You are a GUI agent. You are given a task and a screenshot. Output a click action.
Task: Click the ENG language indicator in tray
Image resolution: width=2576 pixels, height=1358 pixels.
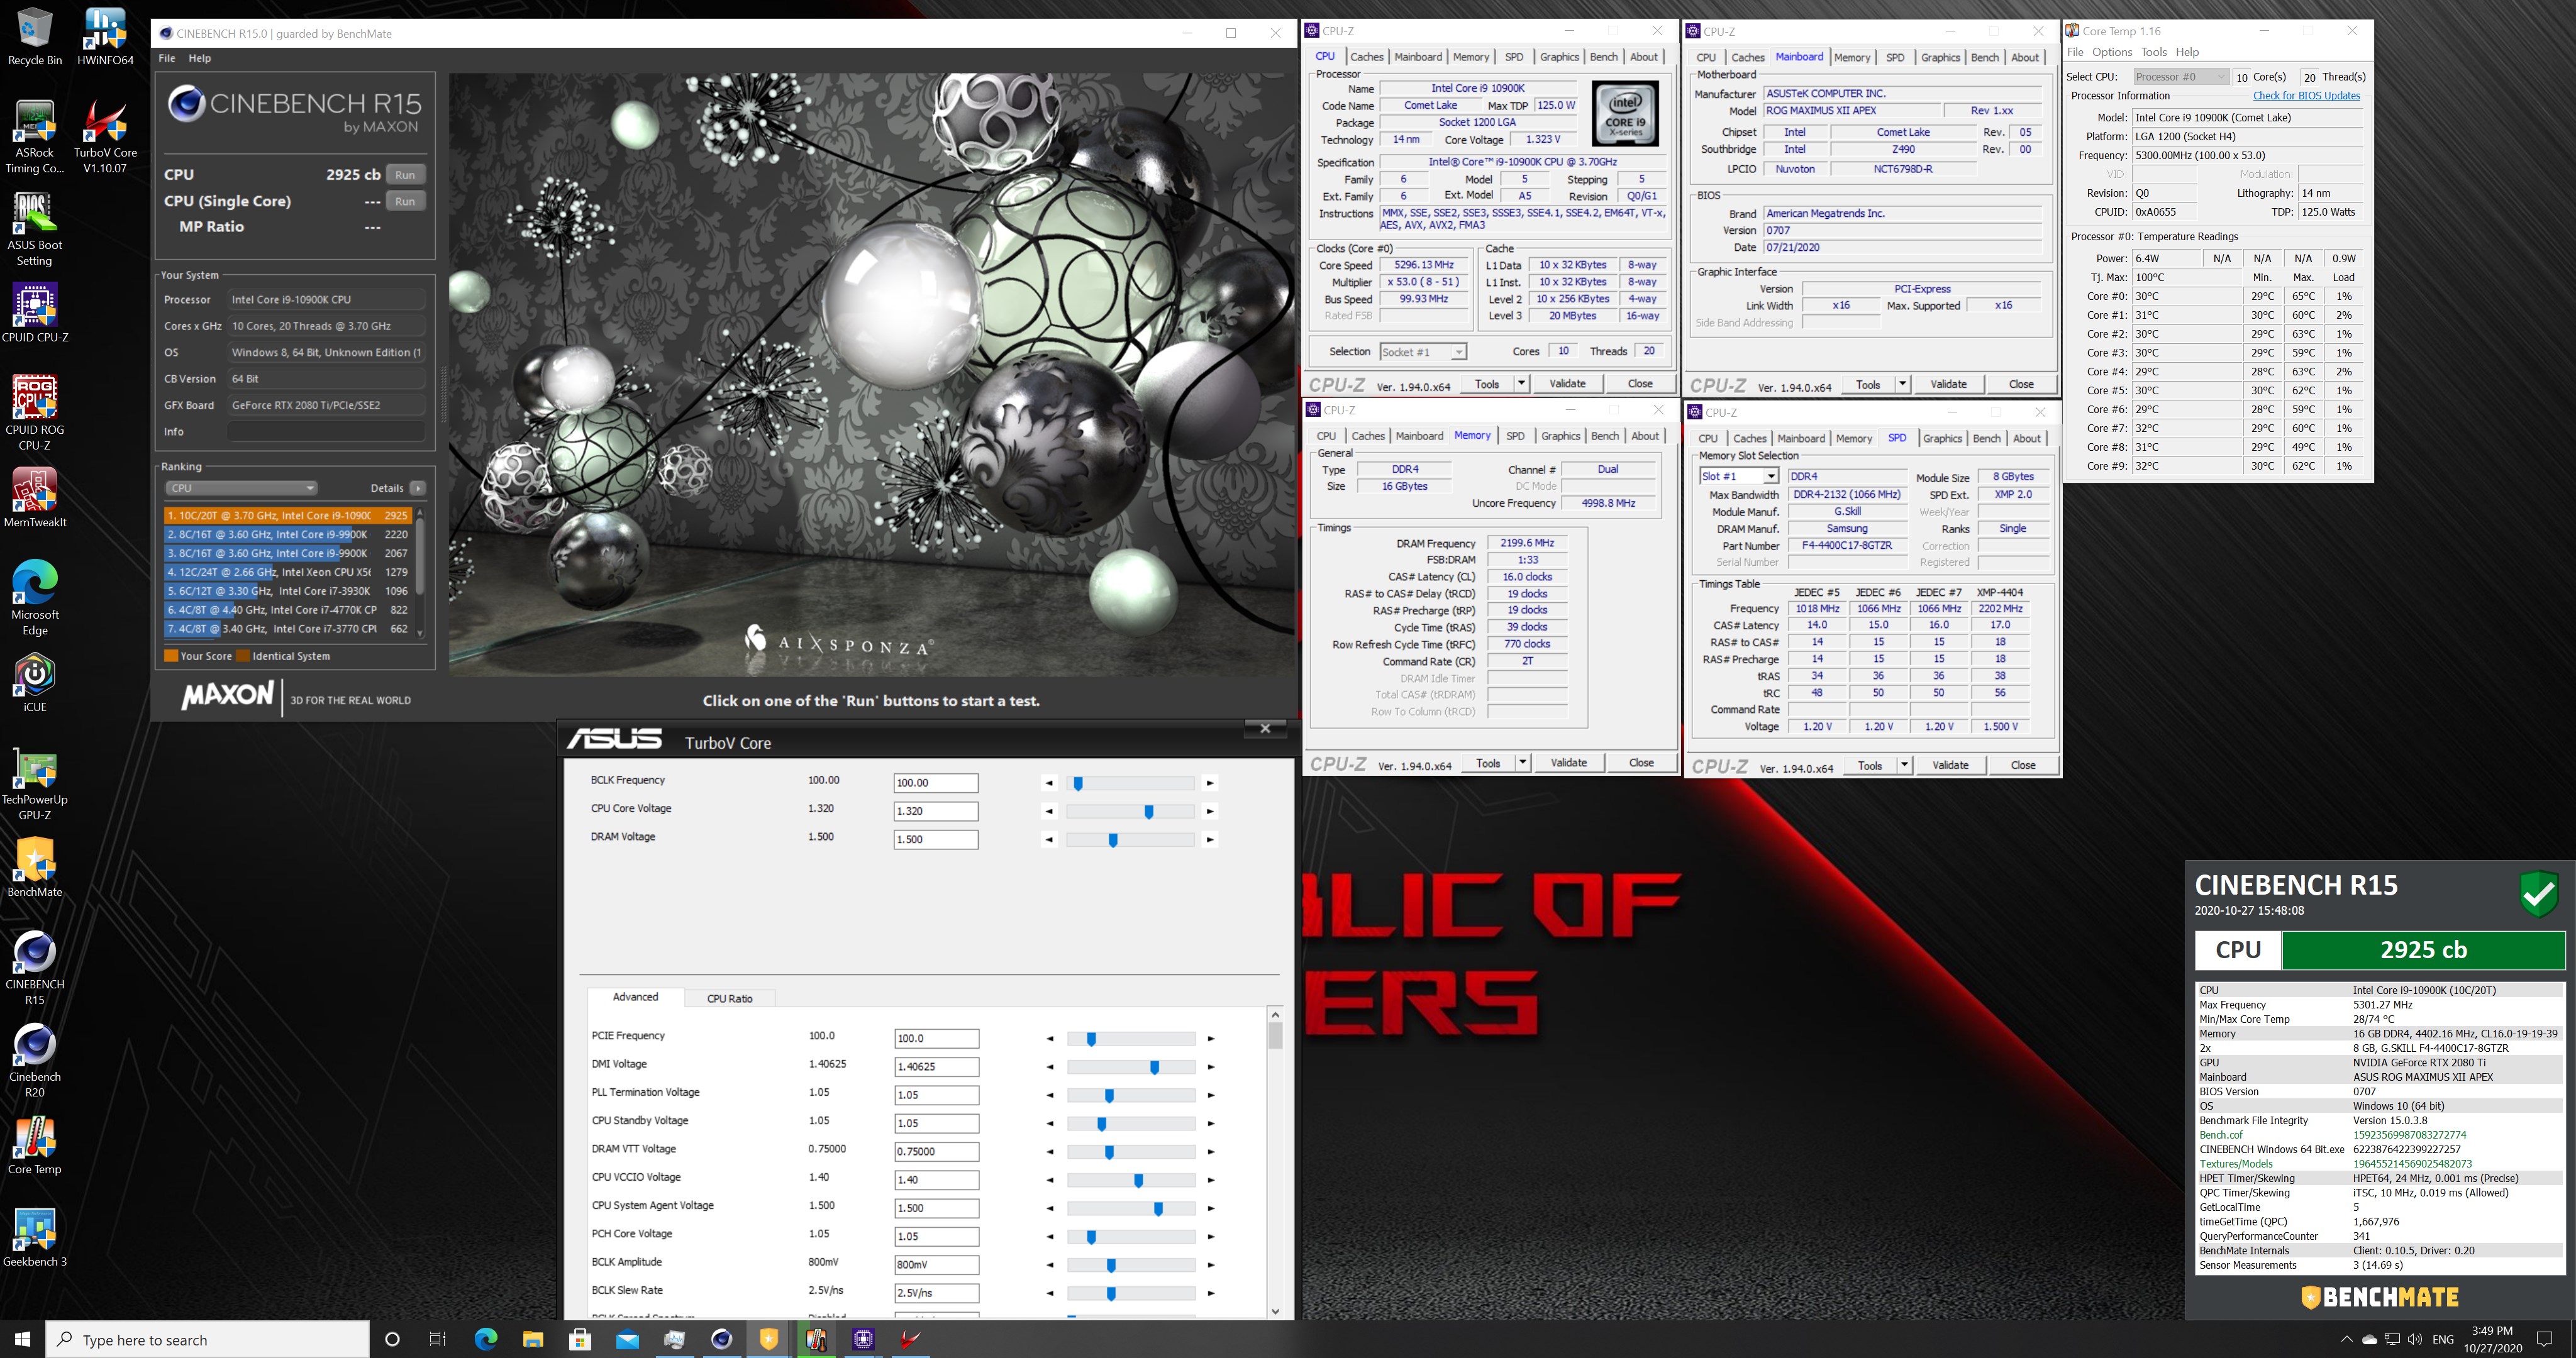[2443, 1339]
